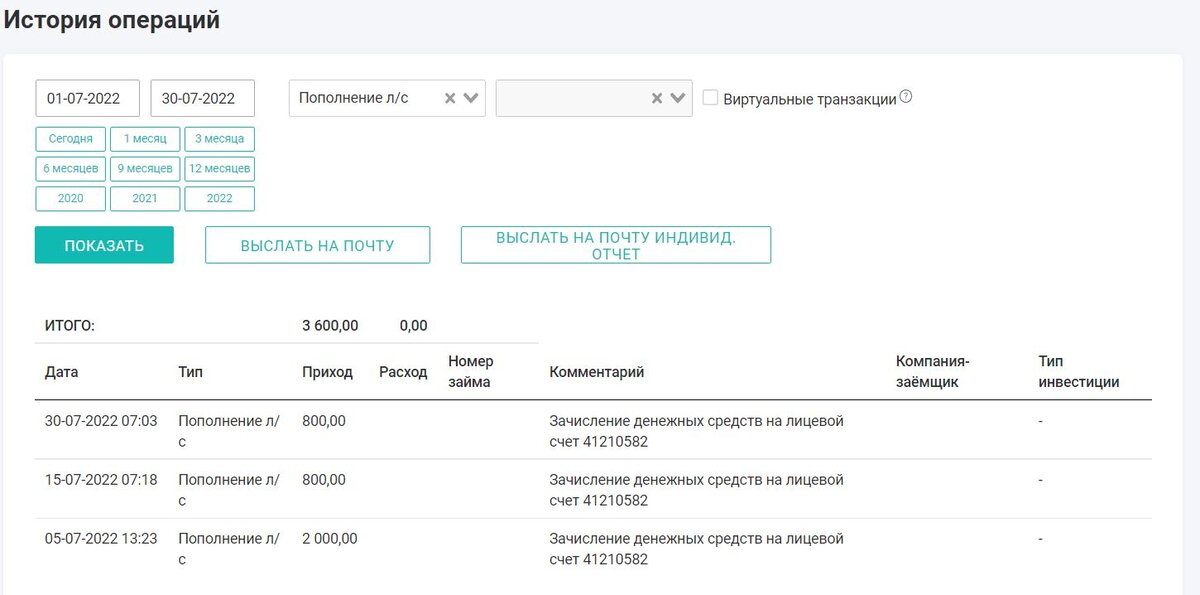
Task: Open the empty second filter dropdown arrow
Action: coord(678,98)
